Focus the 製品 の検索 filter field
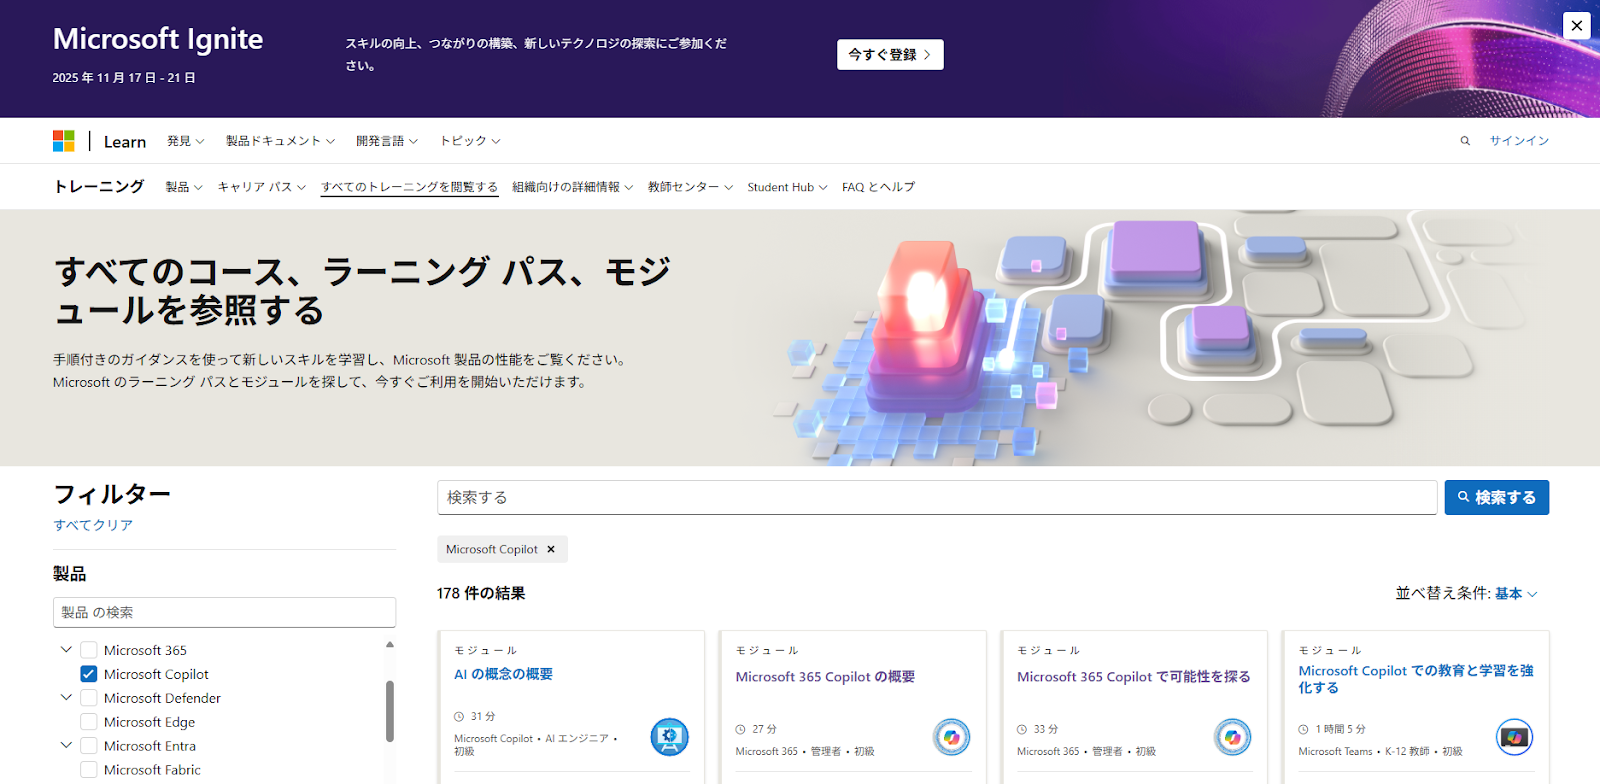Image resolution: width=1600 pixels, height=784 pixels. pyautogui.click(x=224, y=612)
